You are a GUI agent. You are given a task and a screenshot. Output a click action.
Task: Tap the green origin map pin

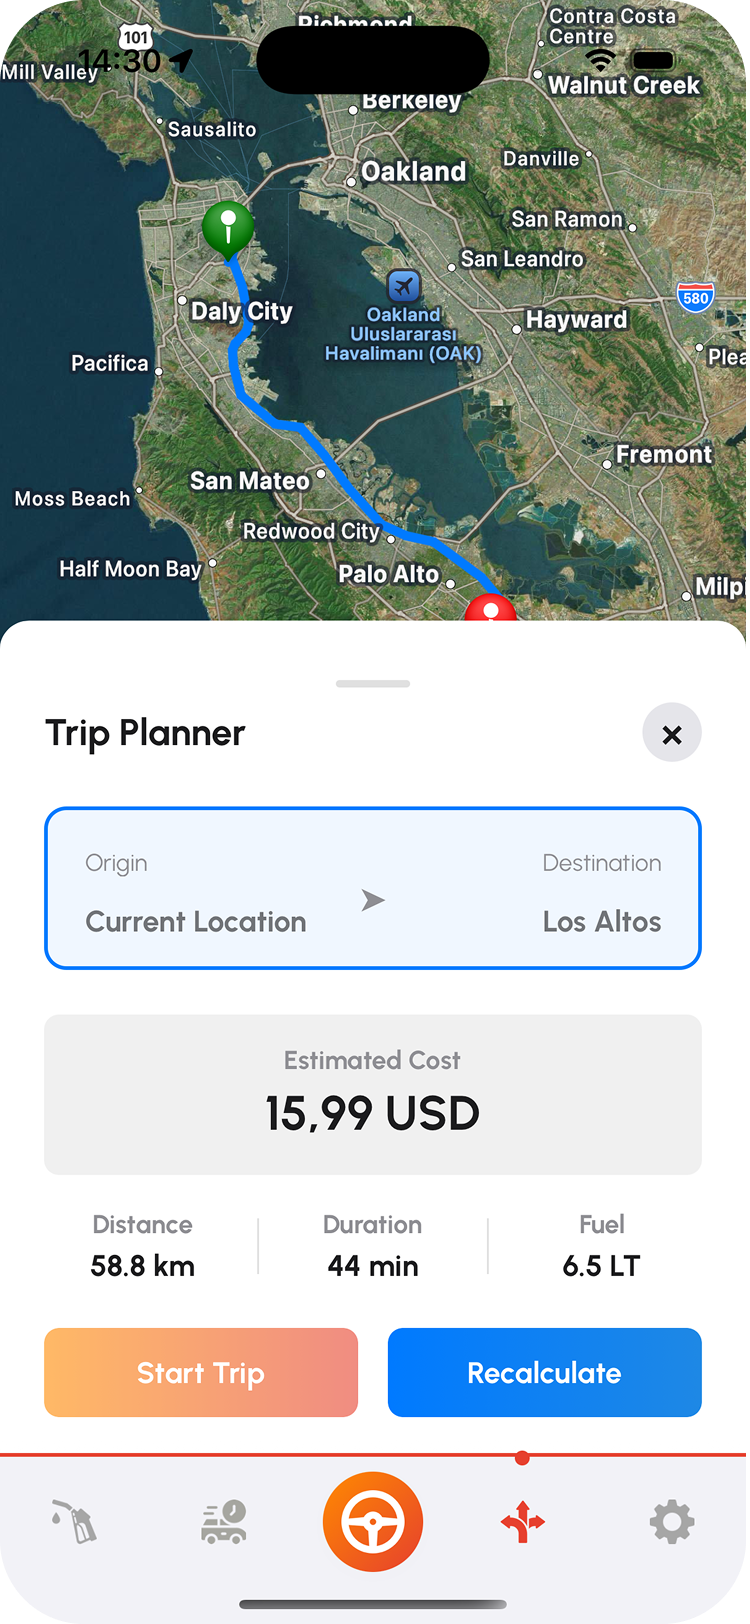228,226
